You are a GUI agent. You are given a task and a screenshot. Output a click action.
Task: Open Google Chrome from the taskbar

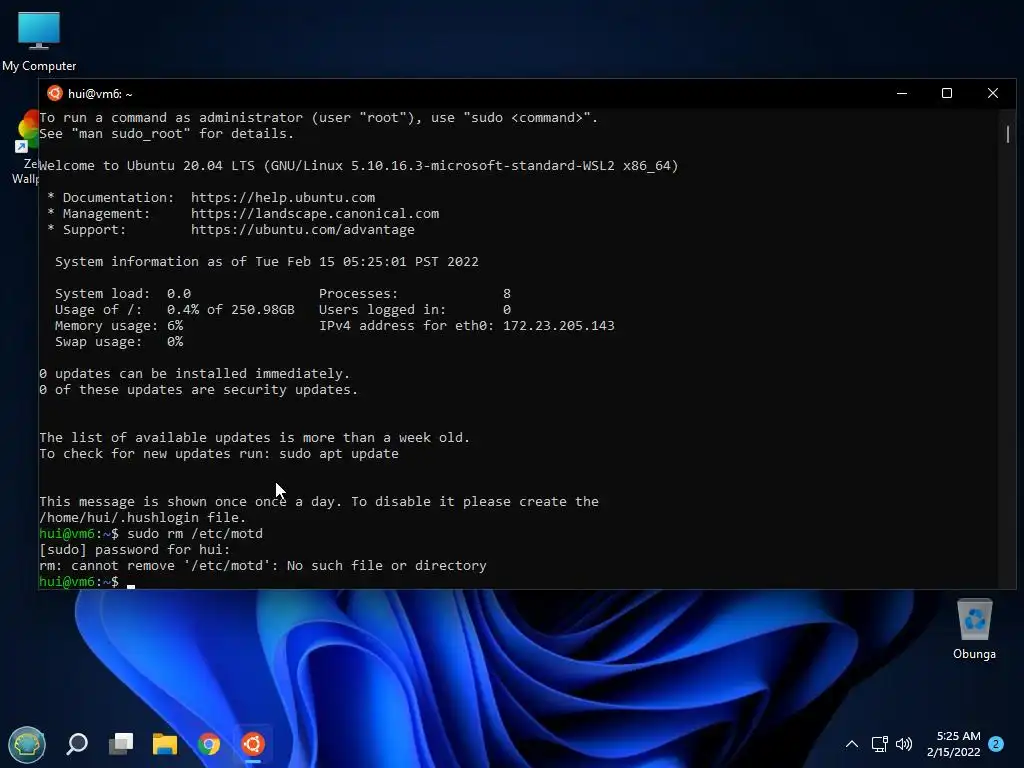pyautogui.click(x=209, y=744)
